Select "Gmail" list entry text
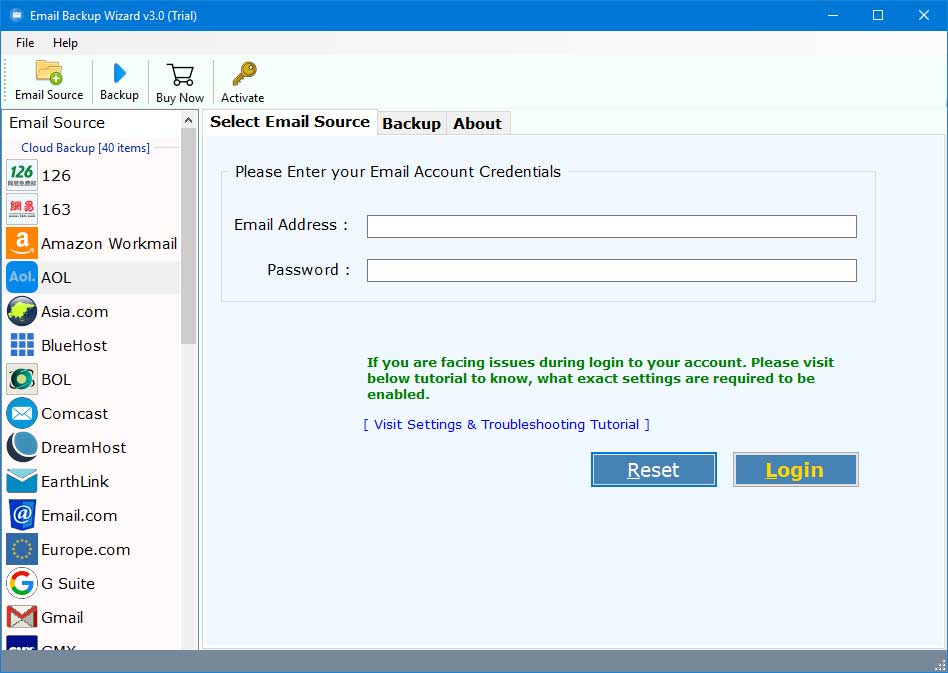 62,617
